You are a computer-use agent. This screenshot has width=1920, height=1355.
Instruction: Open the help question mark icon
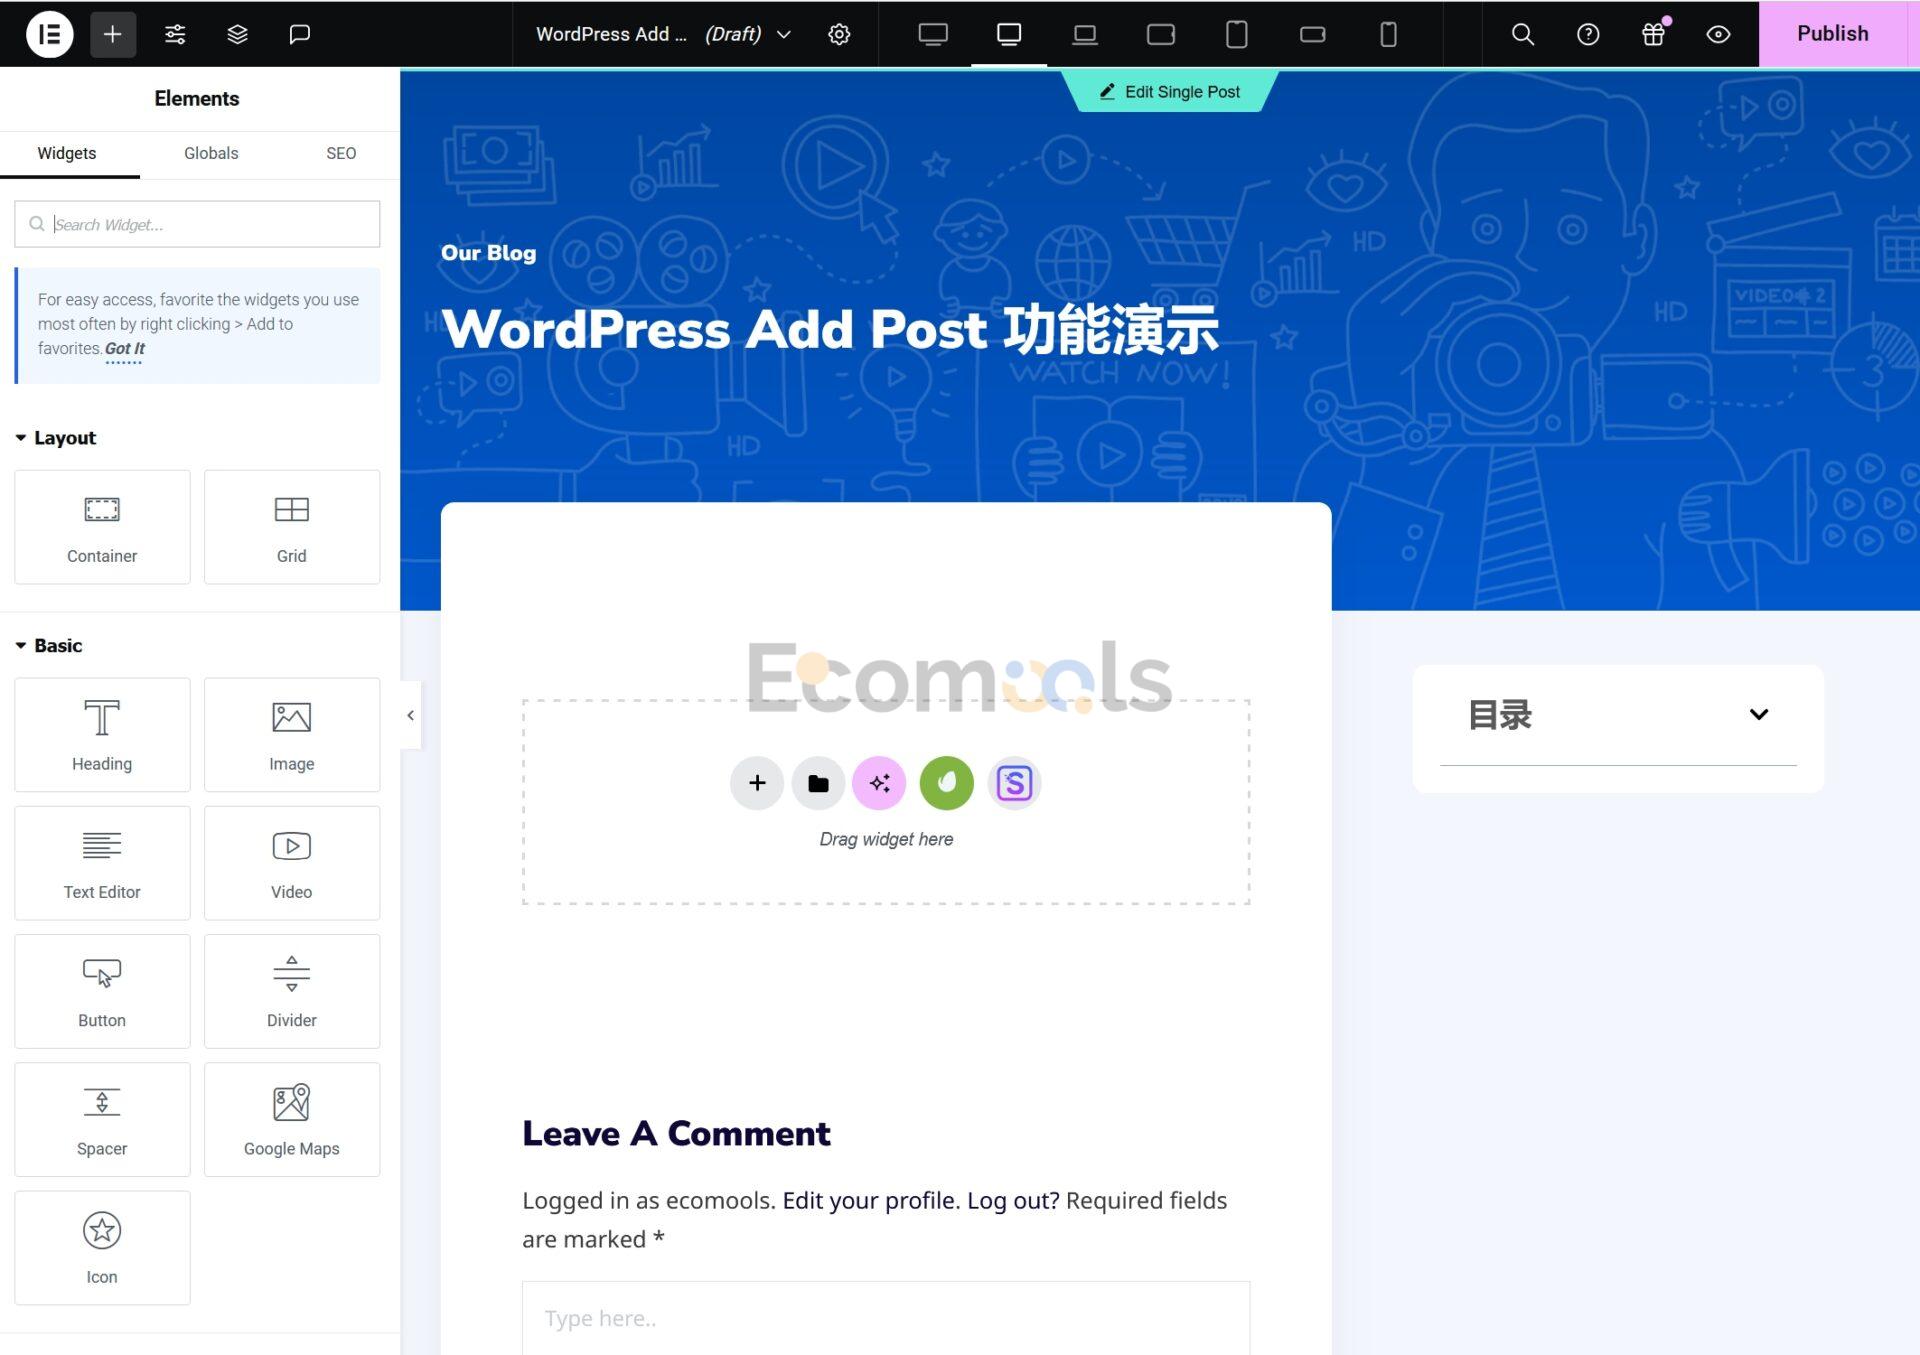[1588, 34]
